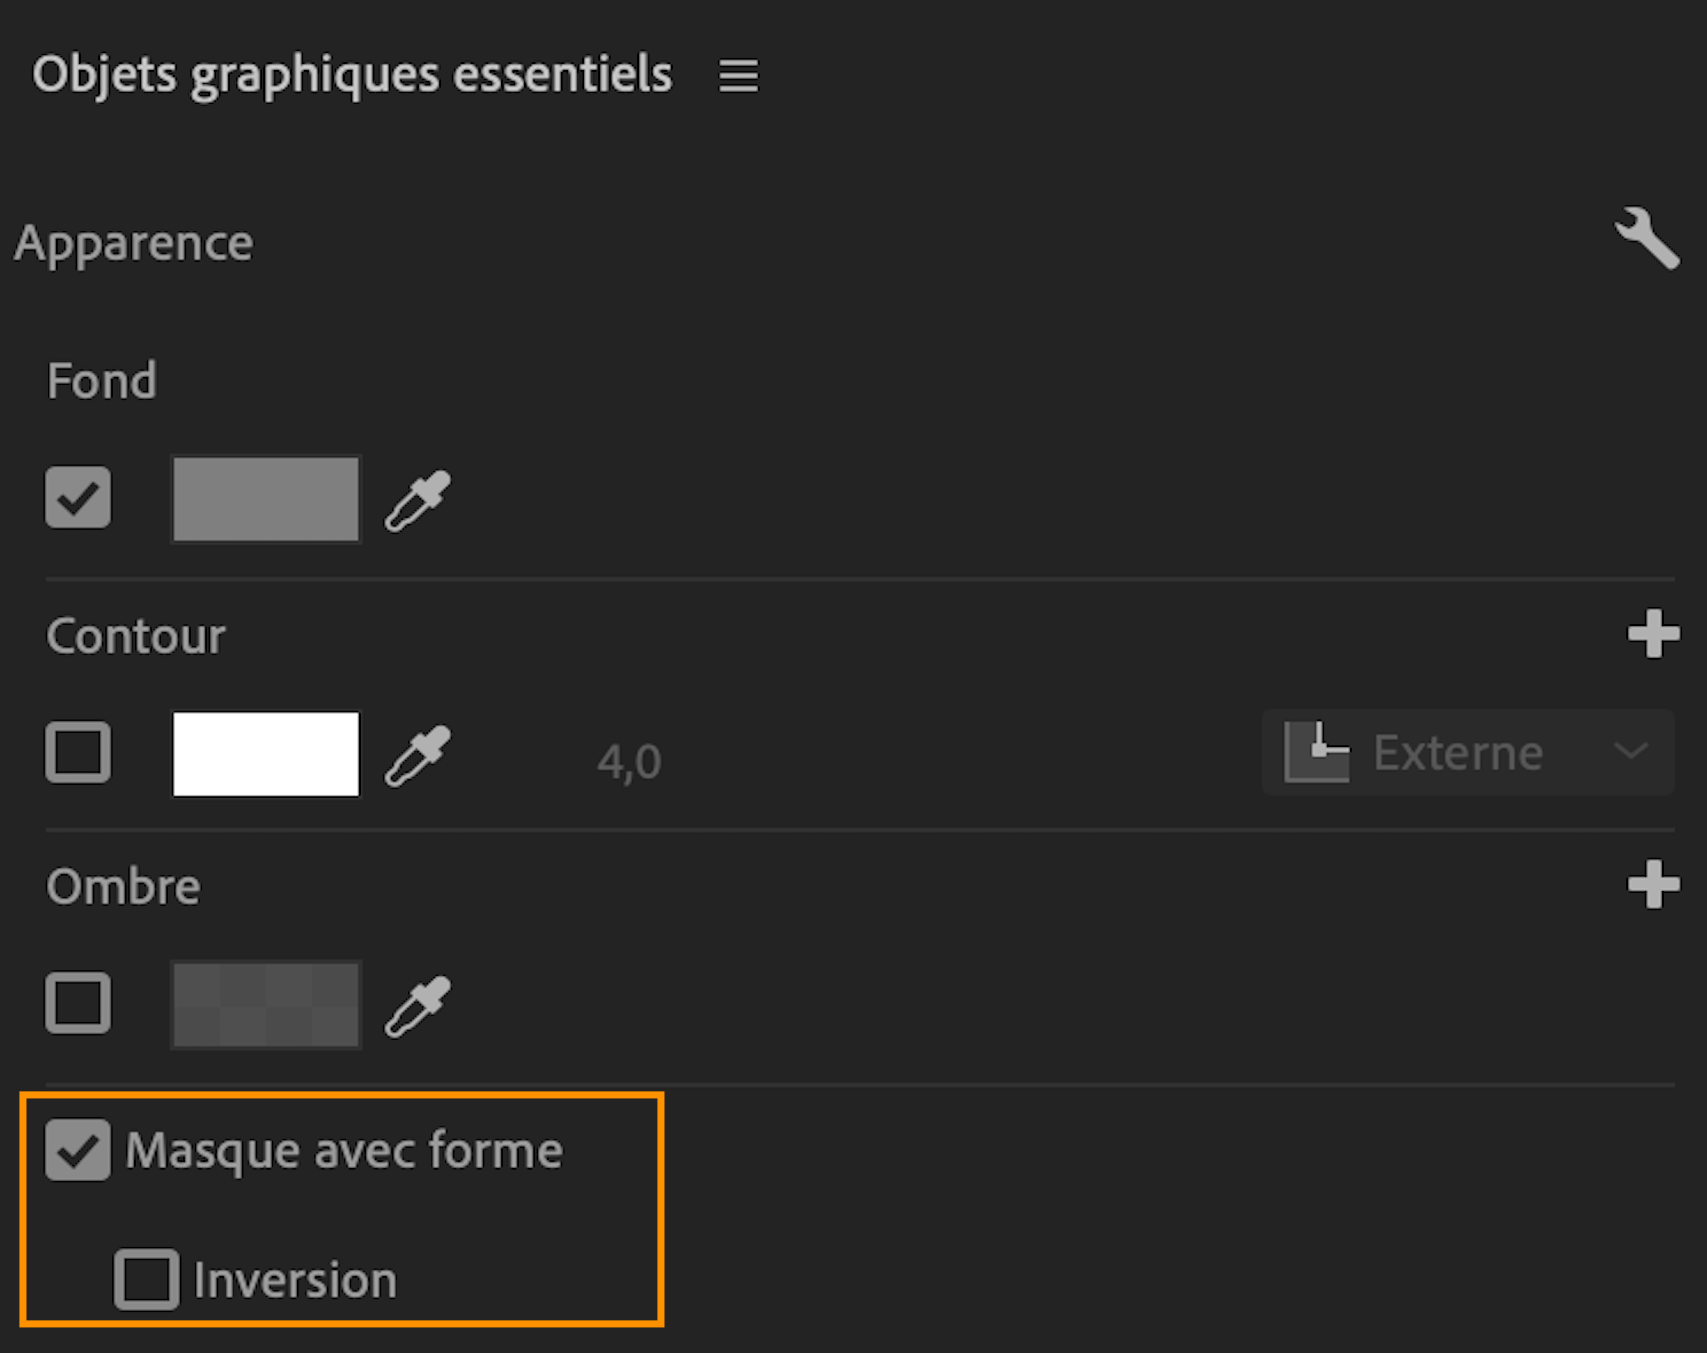Open the gray Fond color swatch
1707x1353 pixels.
pos(266,499)
